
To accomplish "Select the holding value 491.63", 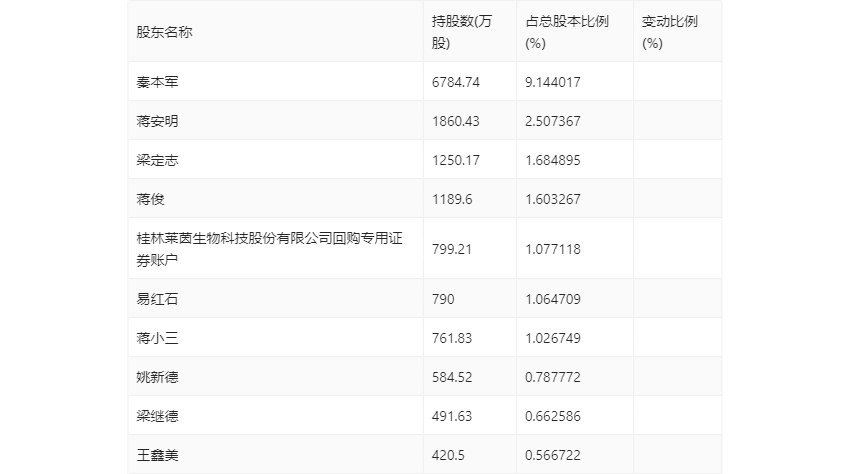I will pyautogui.click(x=452, y=416).
